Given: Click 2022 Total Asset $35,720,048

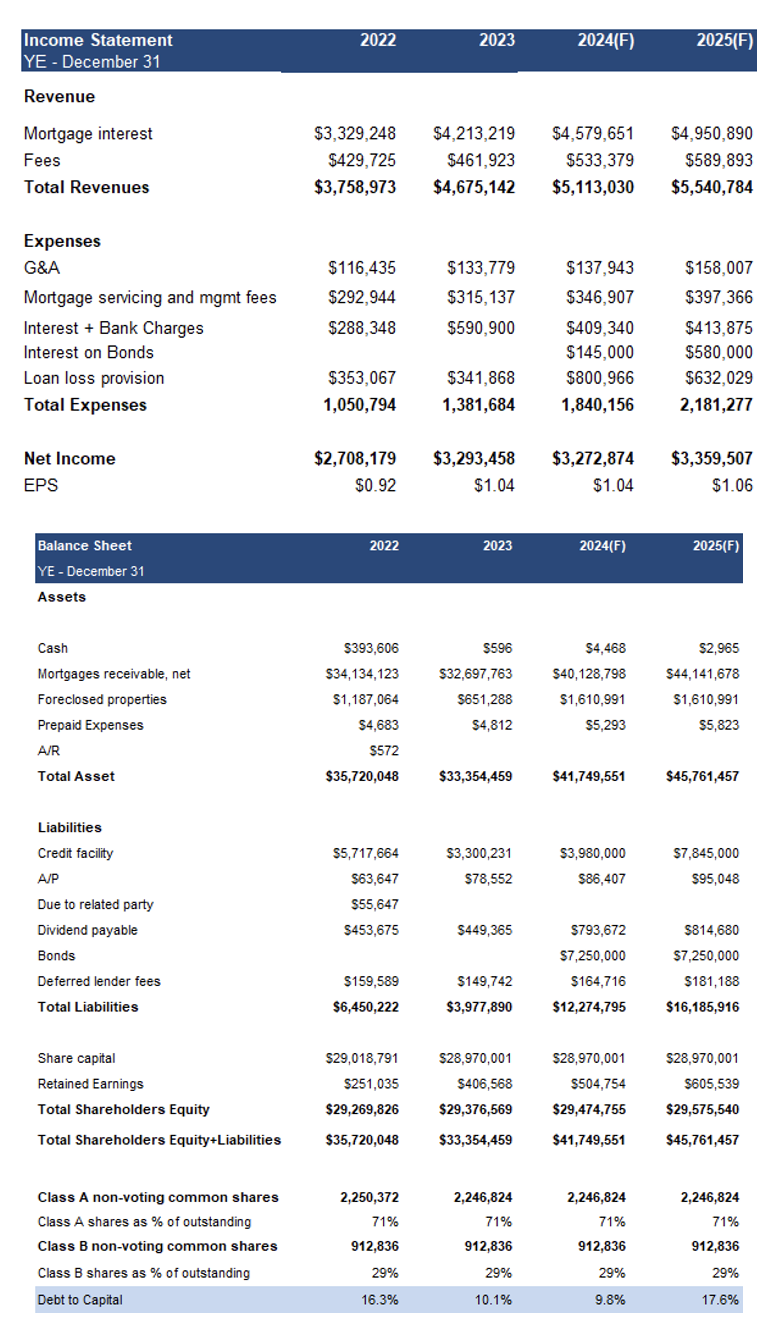Looking at the screenshot, I should 362,777.
